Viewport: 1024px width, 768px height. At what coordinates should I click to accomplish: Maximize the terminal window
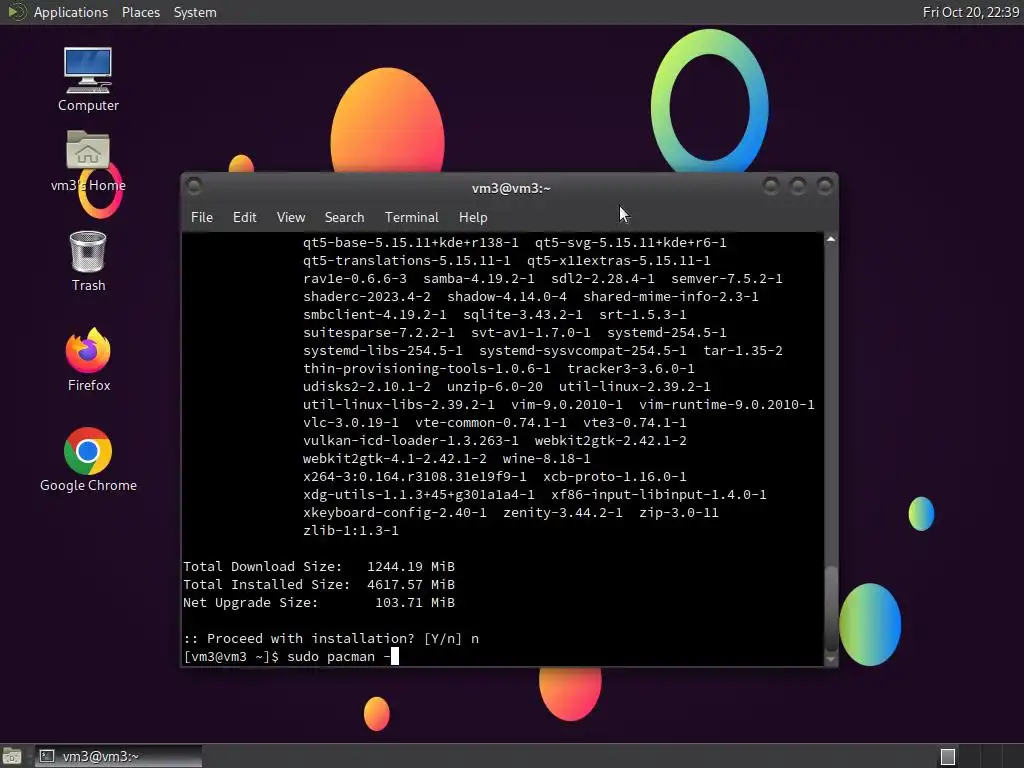797,187
